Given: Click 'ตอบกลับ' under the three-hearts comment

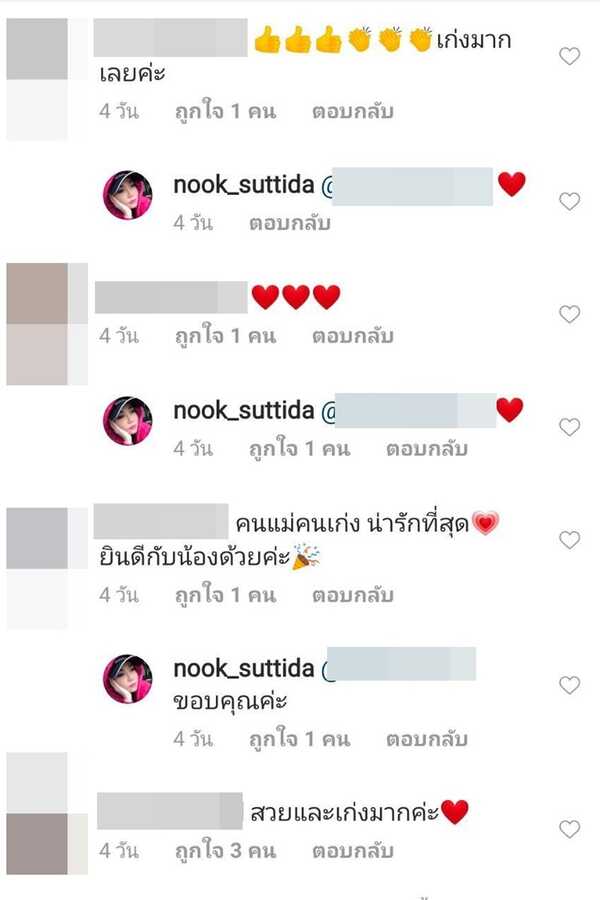Looking at the screenshot, I should coord(353,336).
